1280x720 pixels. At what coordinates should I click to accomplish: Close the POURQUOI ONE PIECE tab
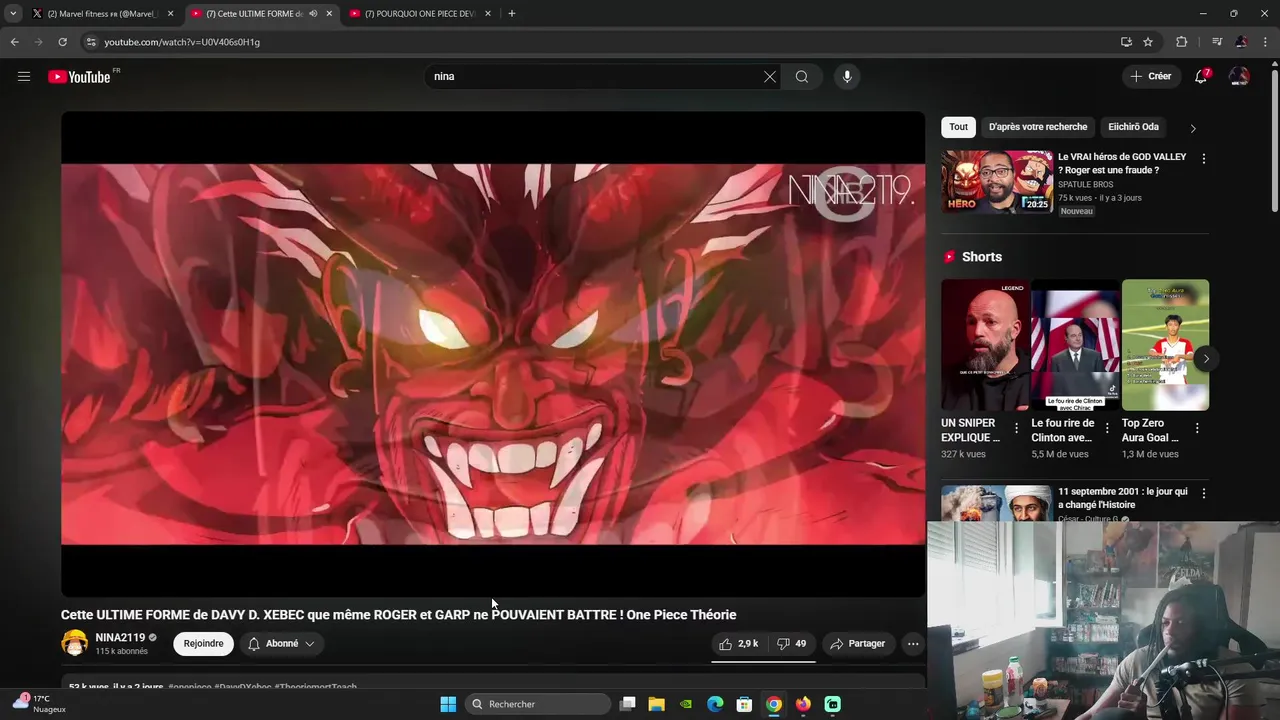(x=488, y=14)
